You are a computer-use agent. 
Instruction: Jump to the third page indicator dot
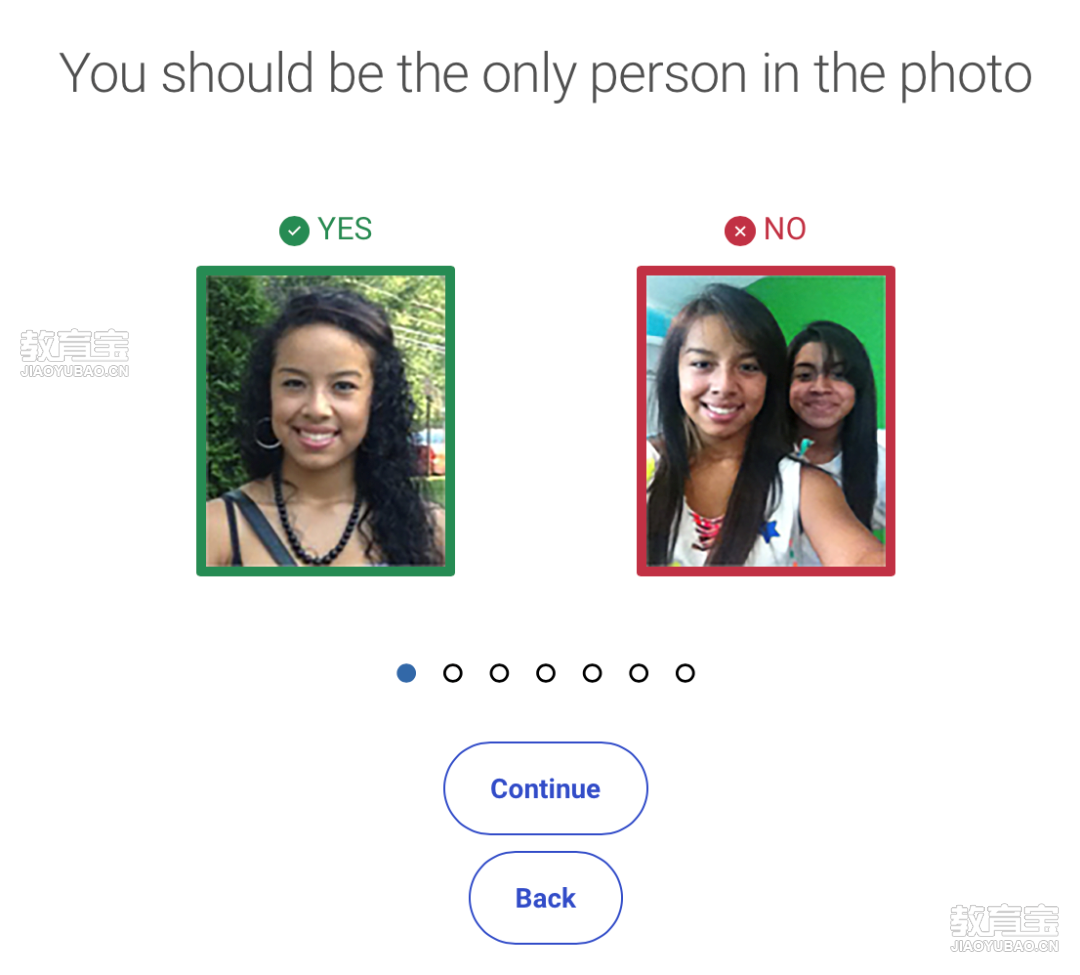pyautogui.click(x=499, y=673)
